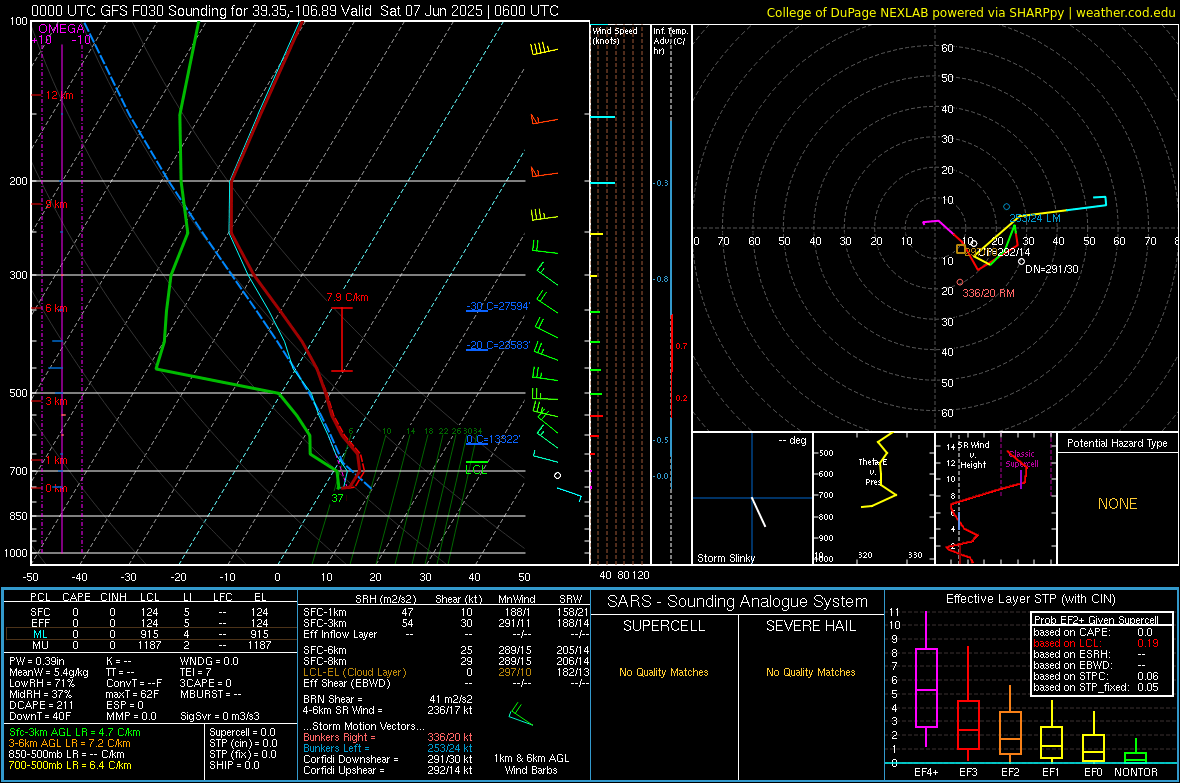Click the 3 km height label

56,401
